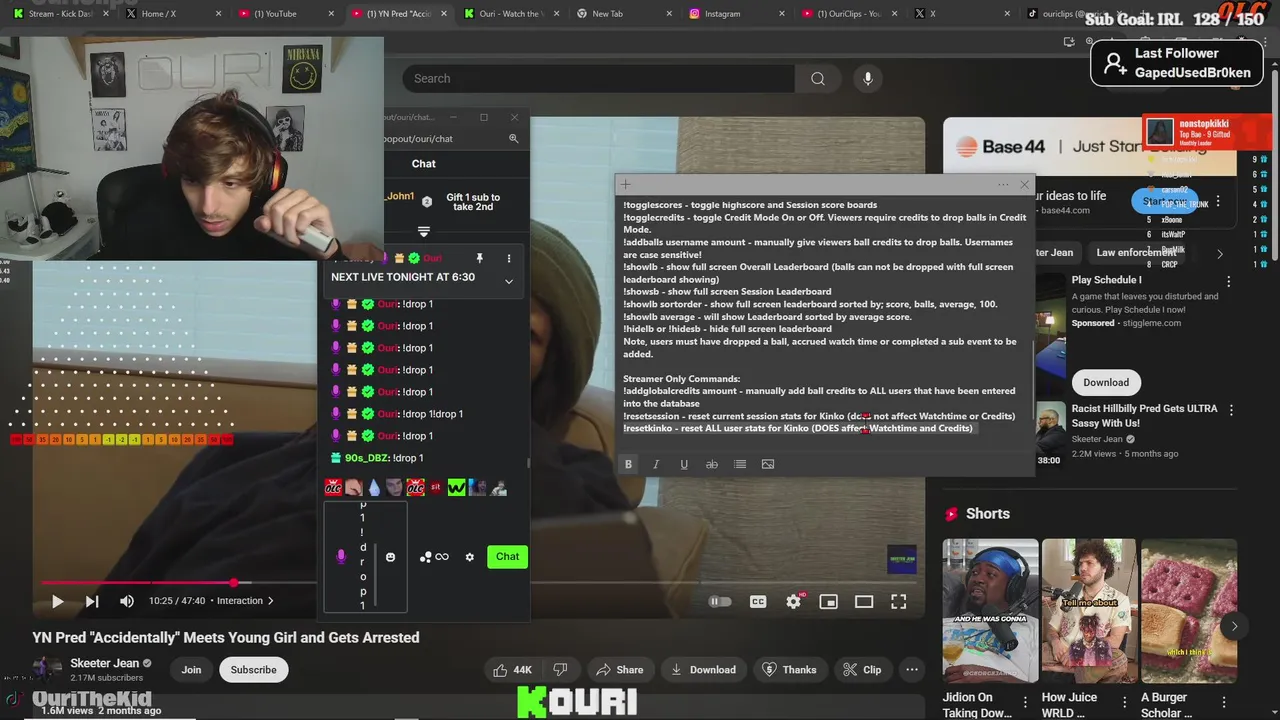Click the chat message input box

(364, 557)
